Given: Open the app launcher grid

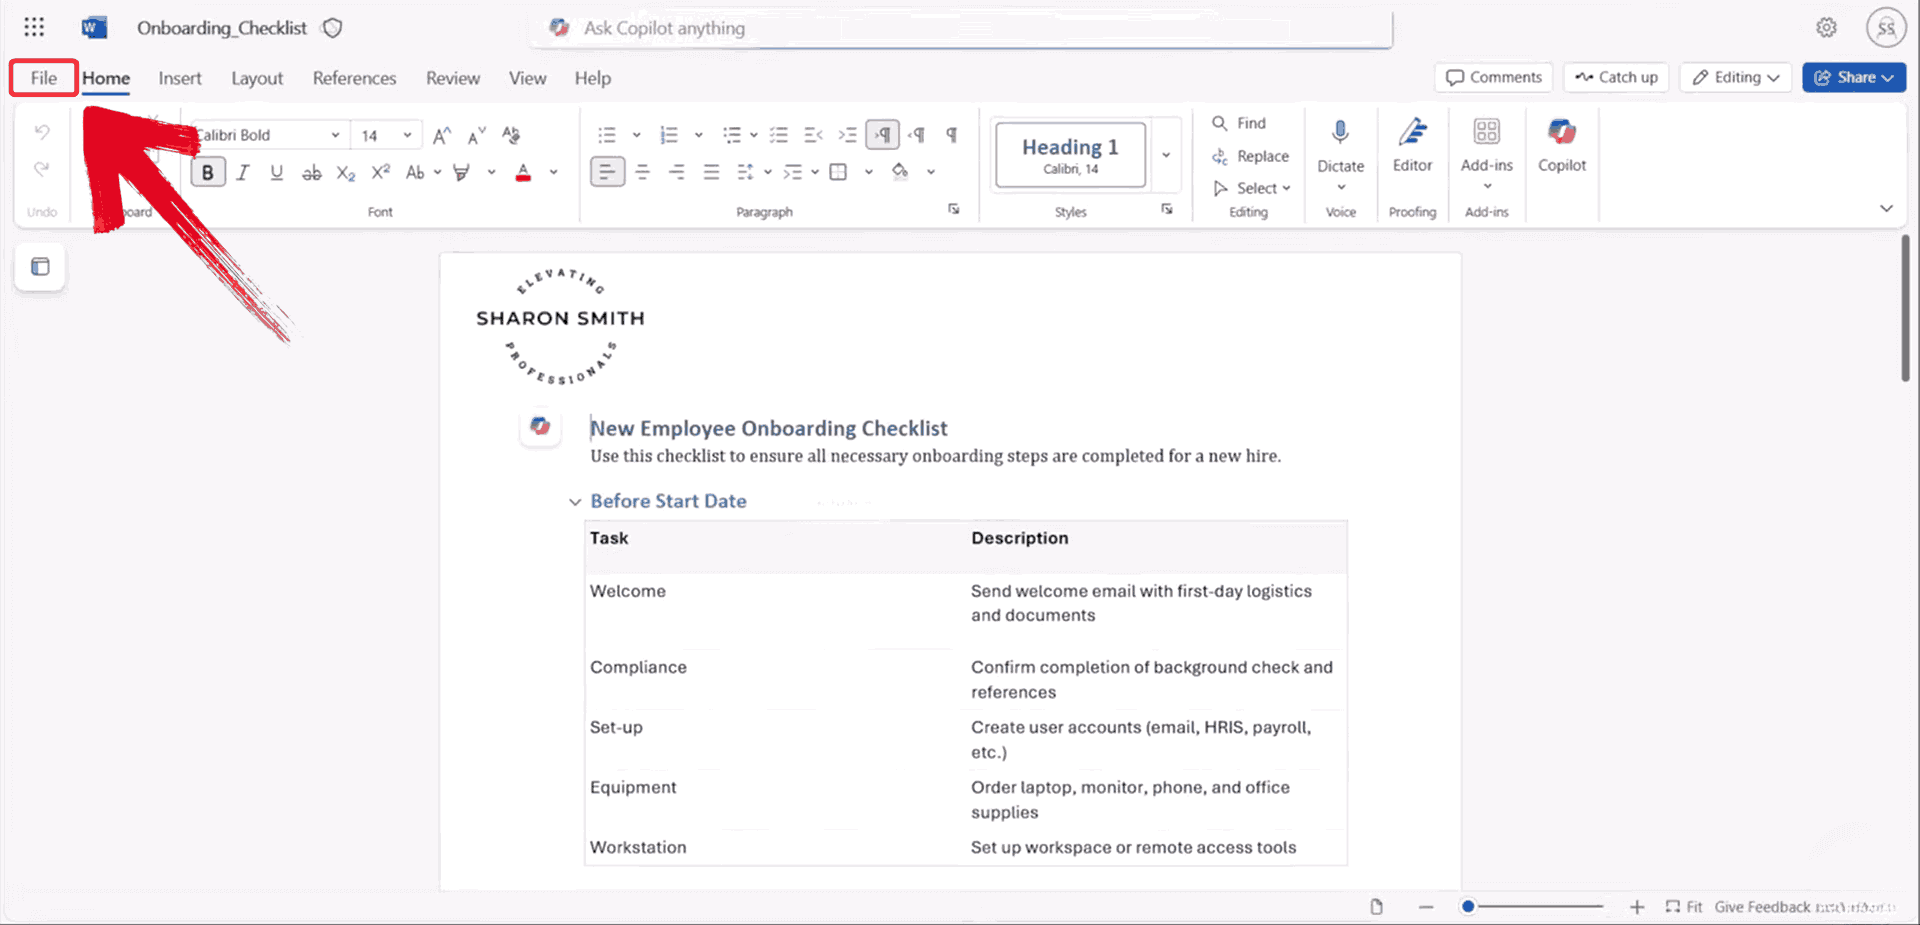Looking at the screenshot, I should [34, 28].
